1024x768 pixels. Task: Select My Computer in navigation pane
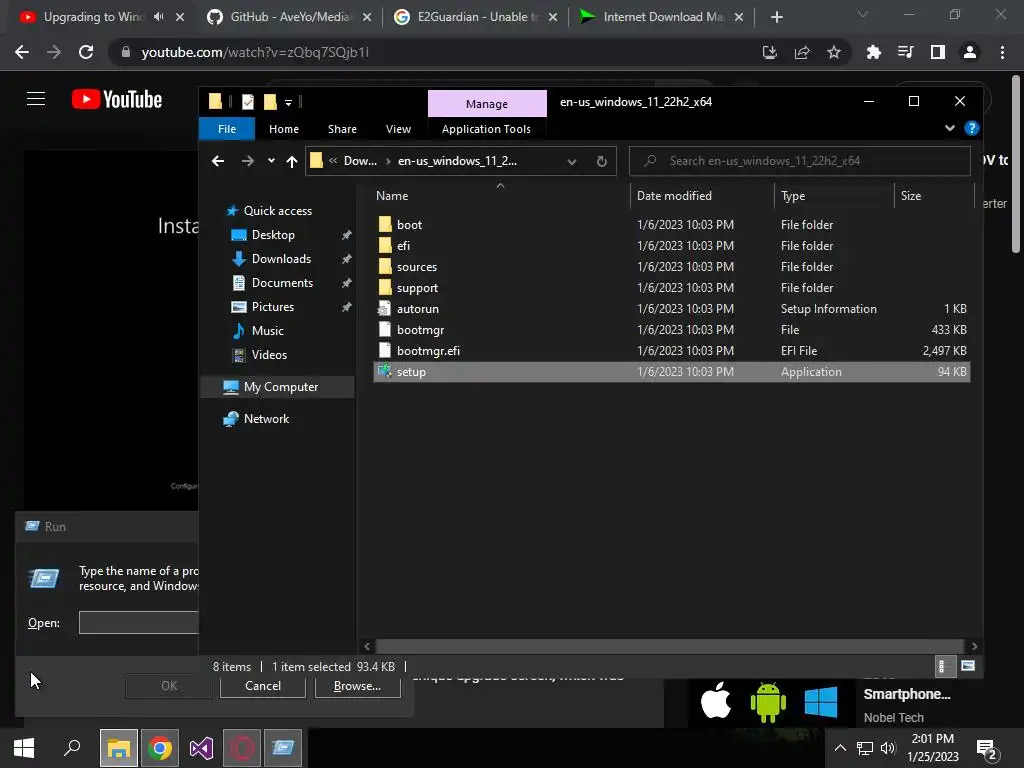coord(280,387)
